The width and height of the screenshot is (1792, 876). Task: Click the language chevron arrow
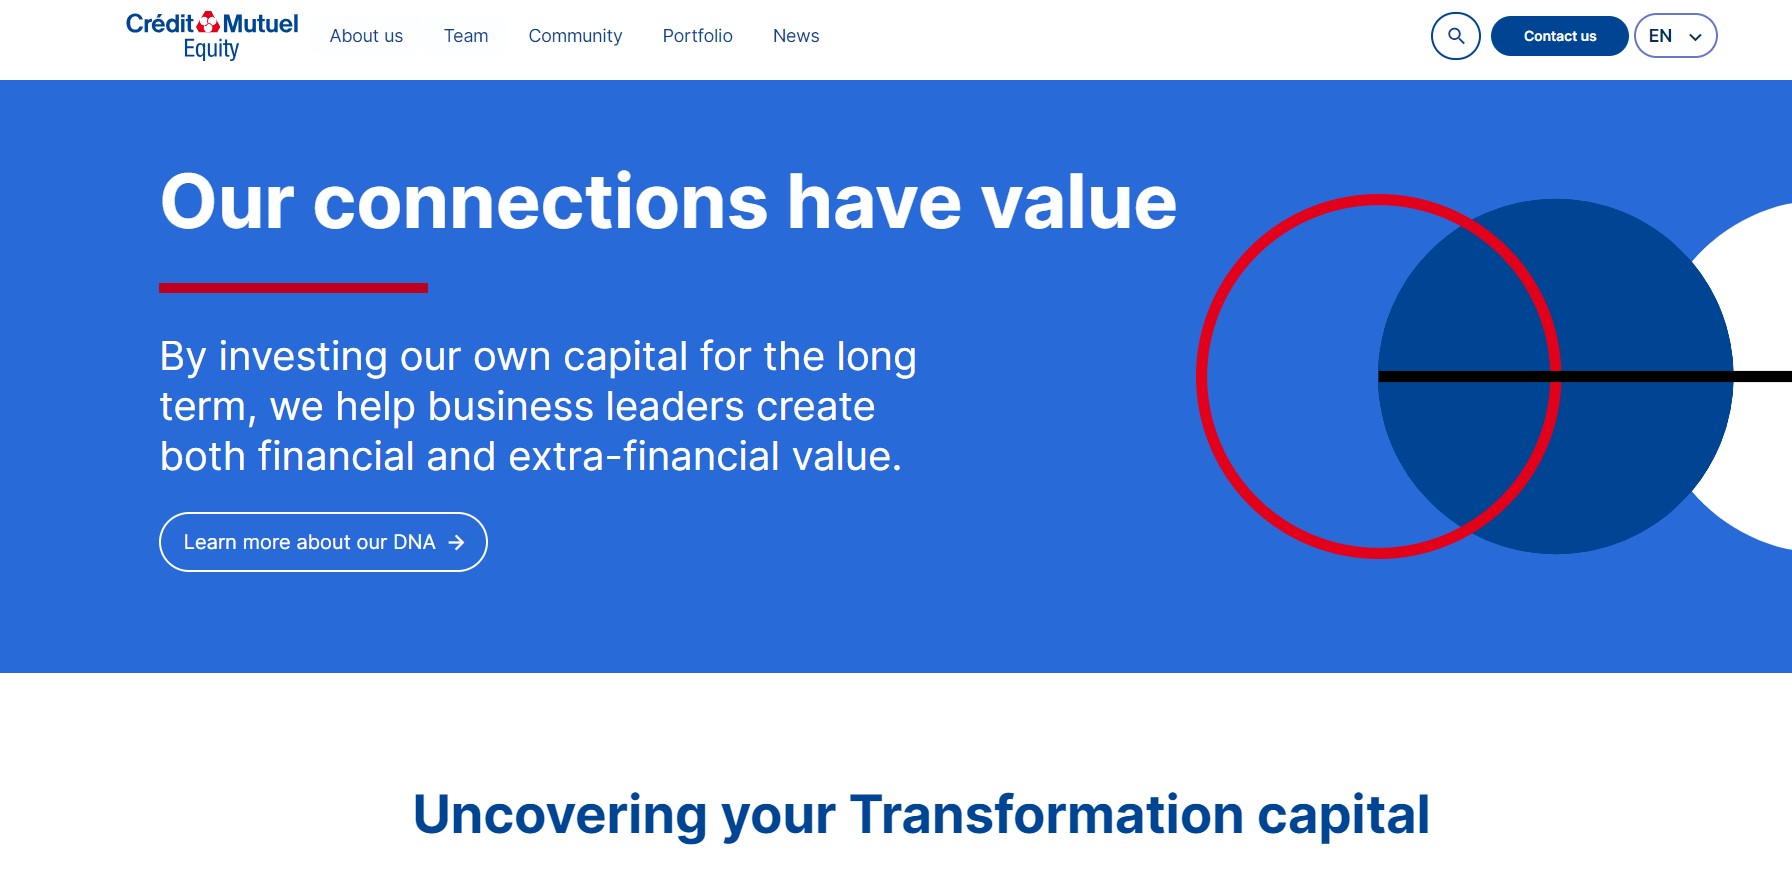pos(1695,37)
